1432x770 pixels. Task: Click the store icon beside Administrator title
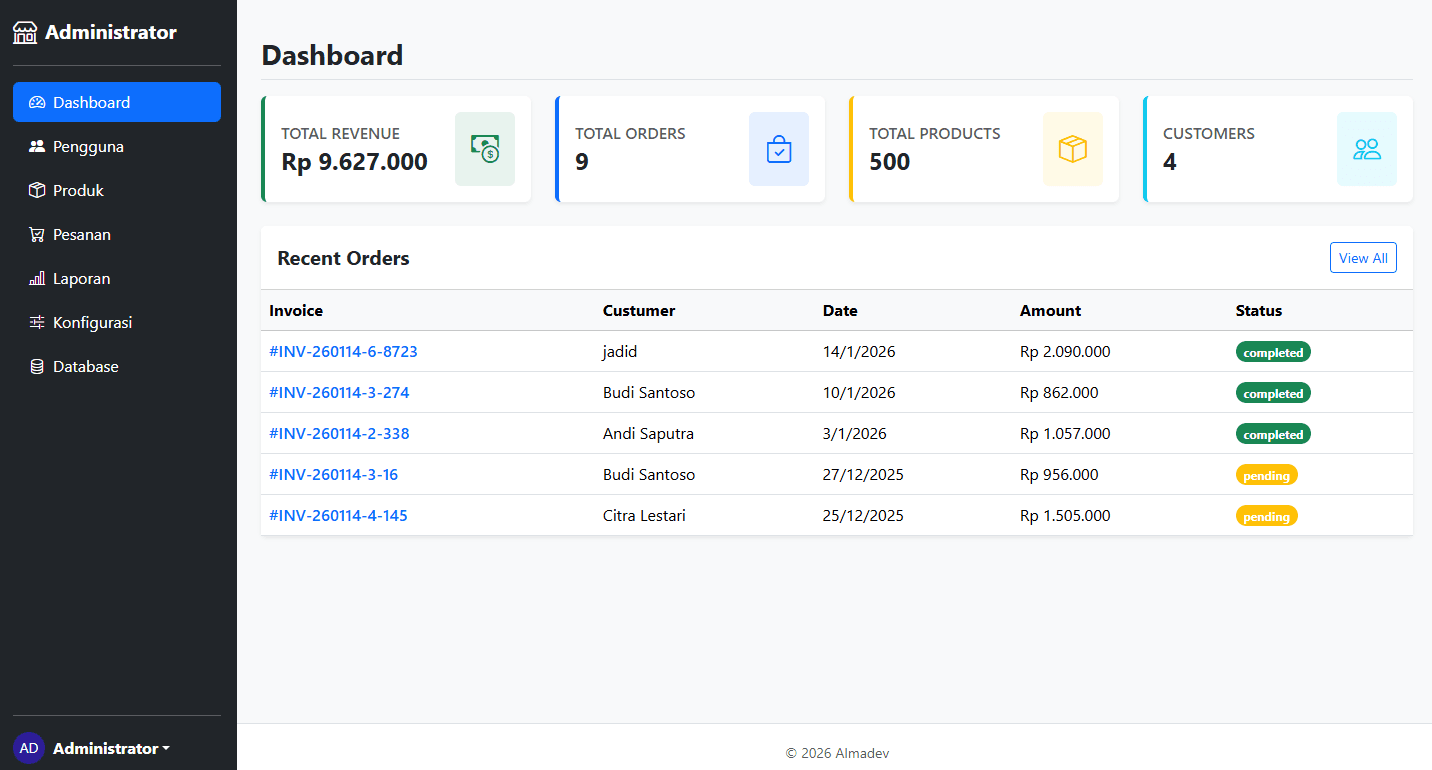click(25, 33)
